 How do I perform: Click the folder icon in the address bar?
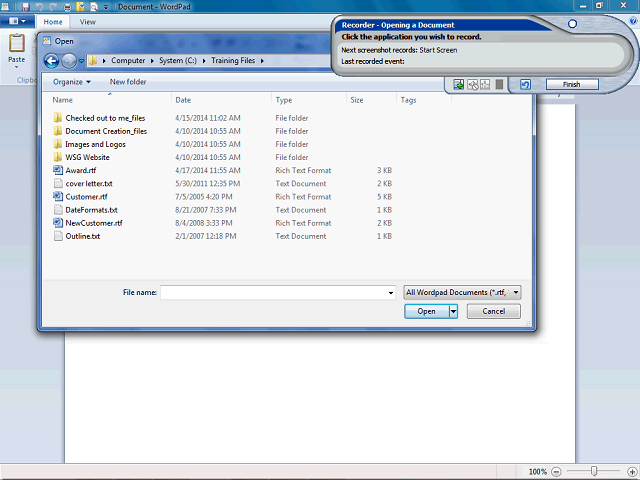93,60
